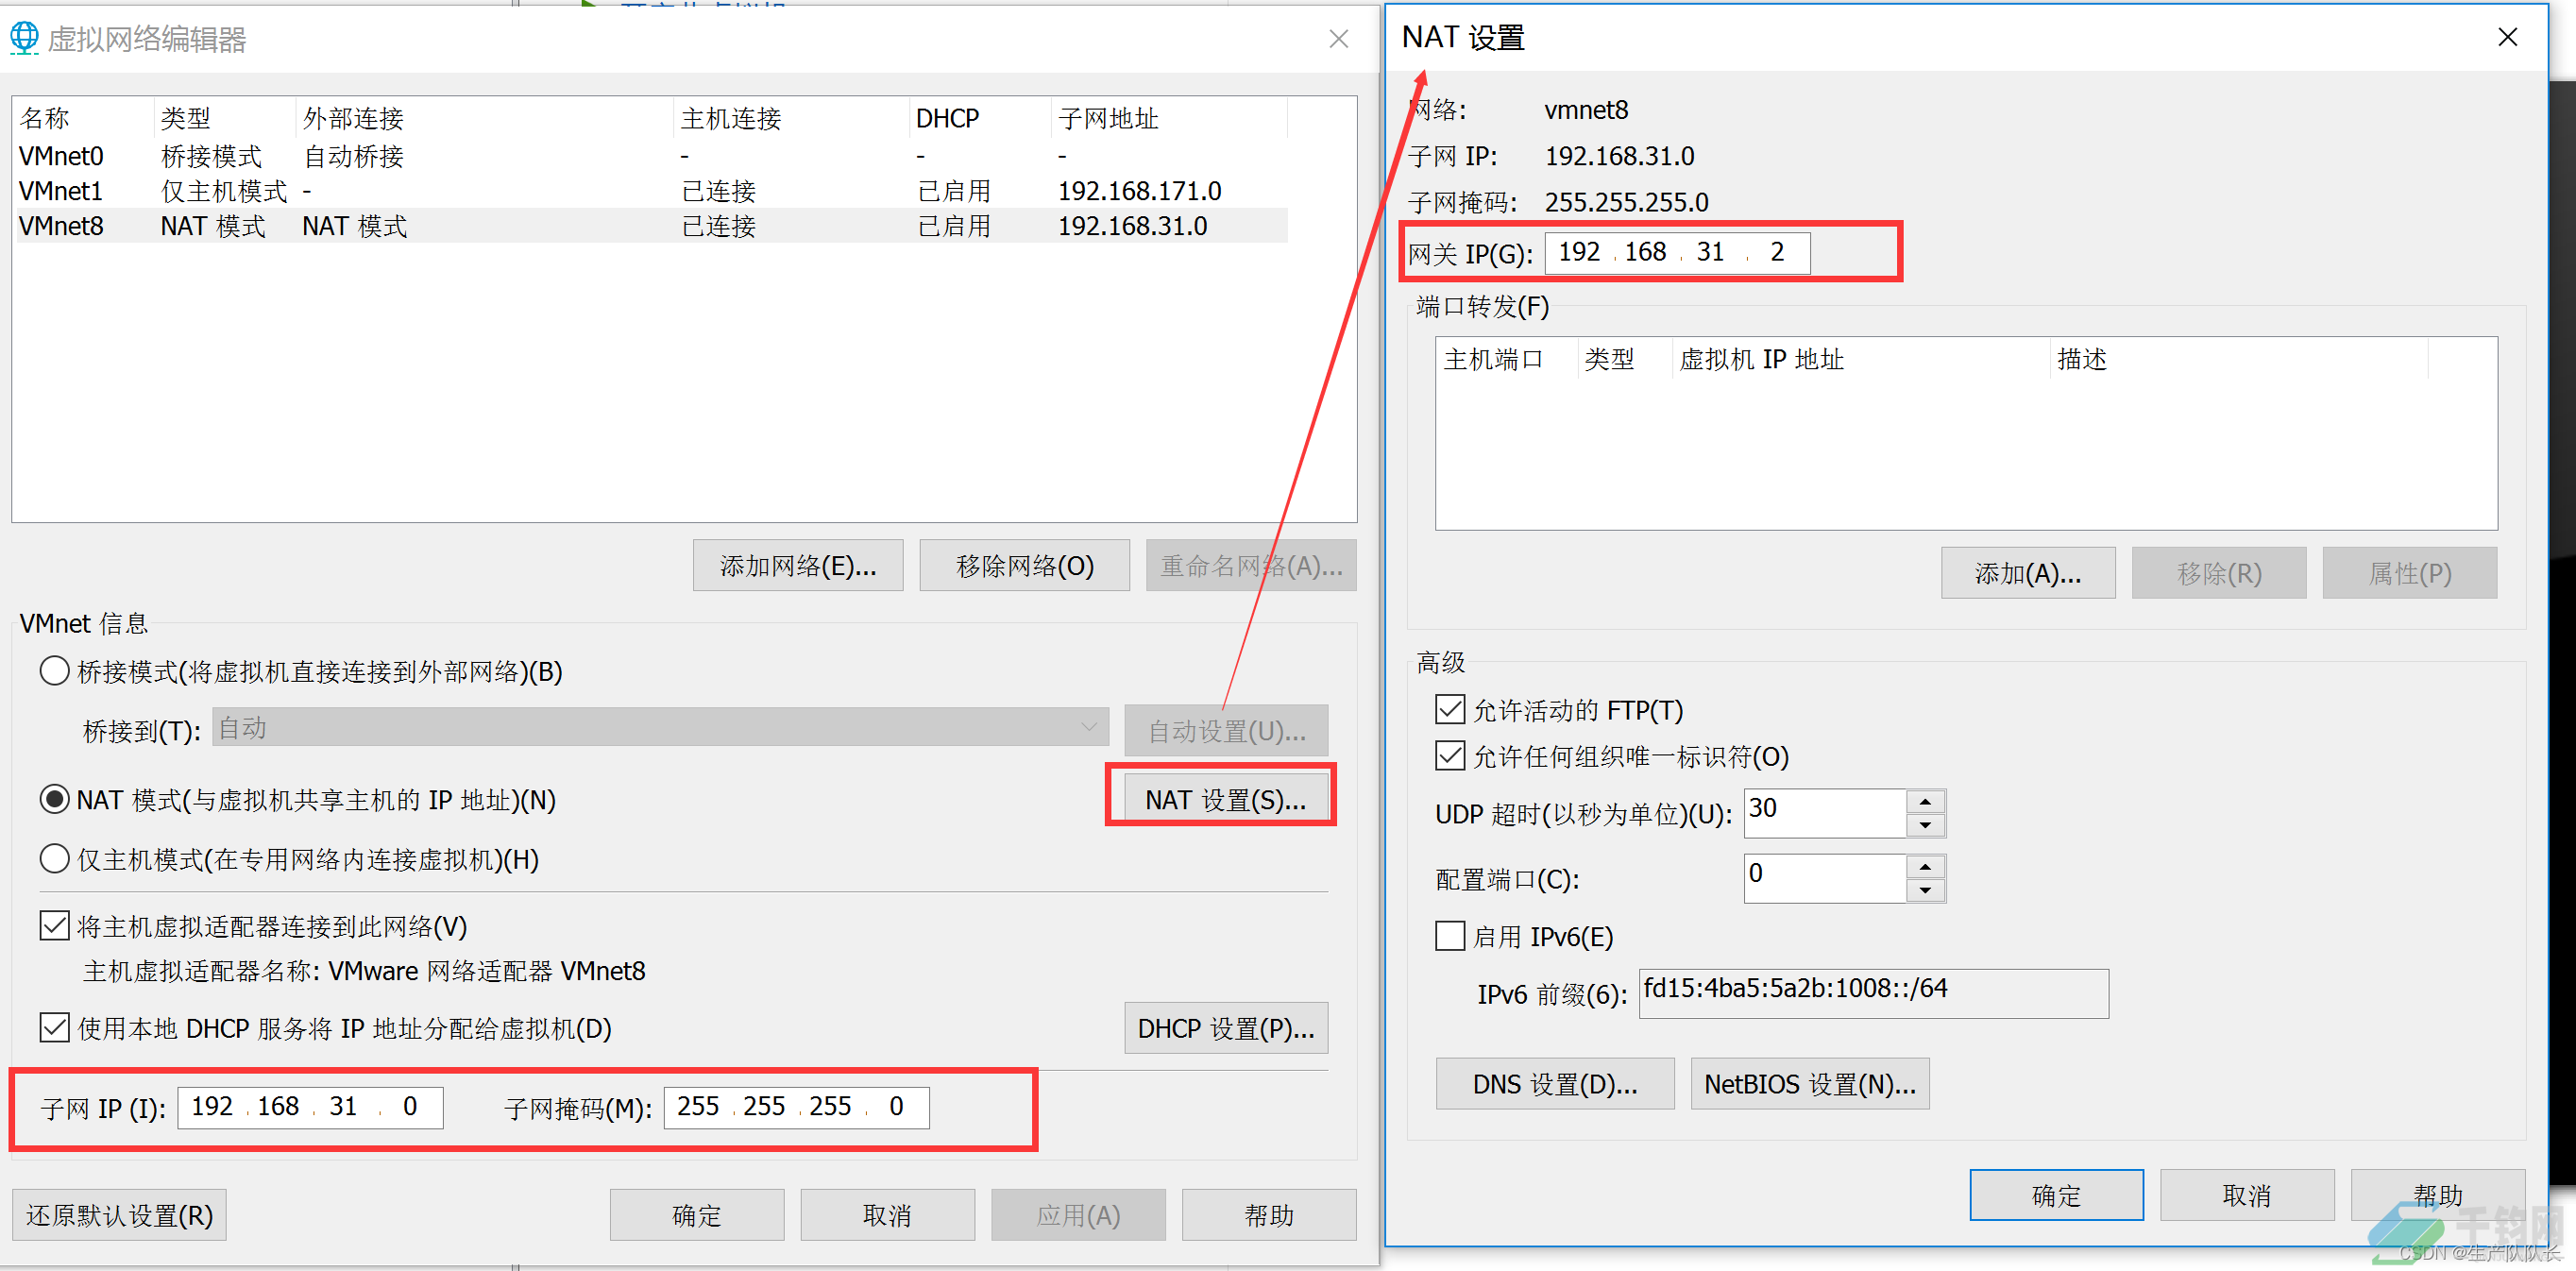This screenshot has height=1271, width=2576.
Task: Click the 网关 IP(G) input field
Action: 1677,252
